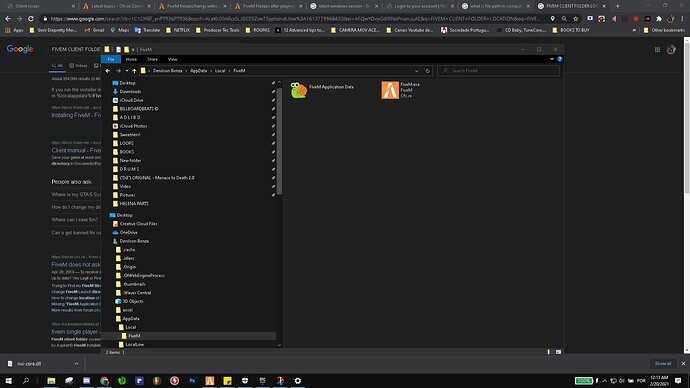The height and width of the screenshot is (388, 690).
Task: Open download options arrow for nui-core.dll
Action: point(76,364)
